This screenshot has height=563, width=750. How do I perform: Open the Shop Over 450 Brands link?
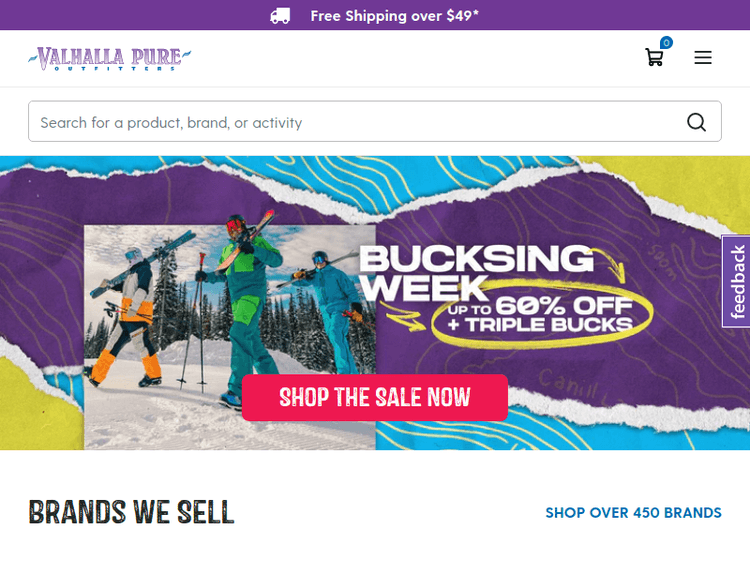(x=633, y=513)
